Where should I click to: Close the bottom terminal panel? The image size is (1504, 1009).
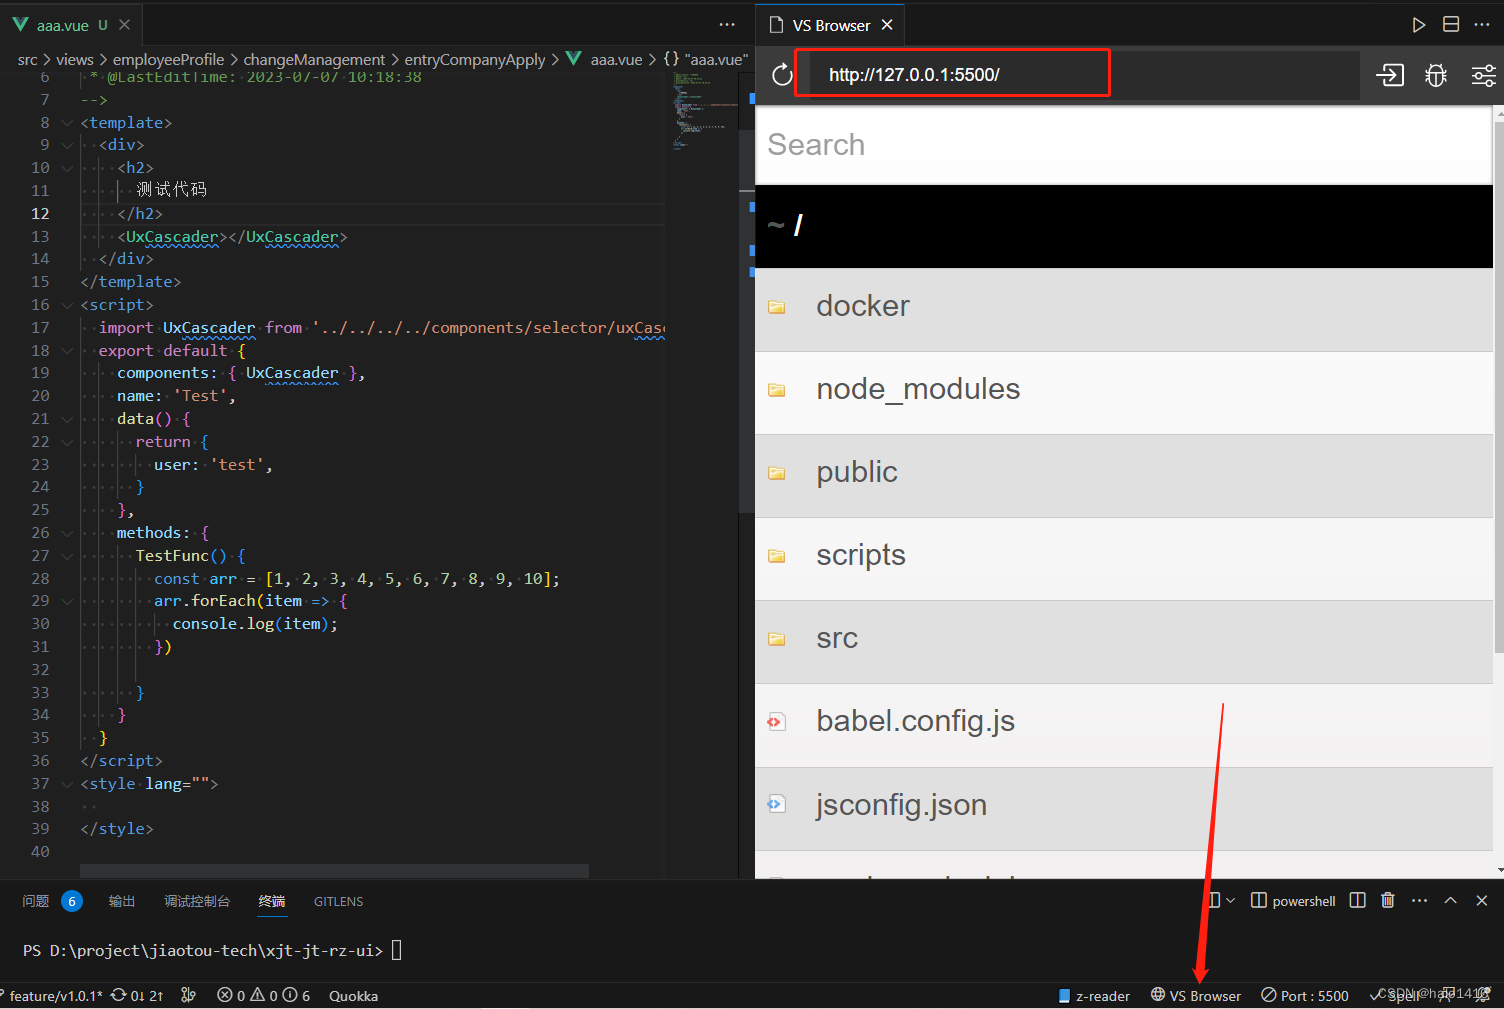[1482, 900]
